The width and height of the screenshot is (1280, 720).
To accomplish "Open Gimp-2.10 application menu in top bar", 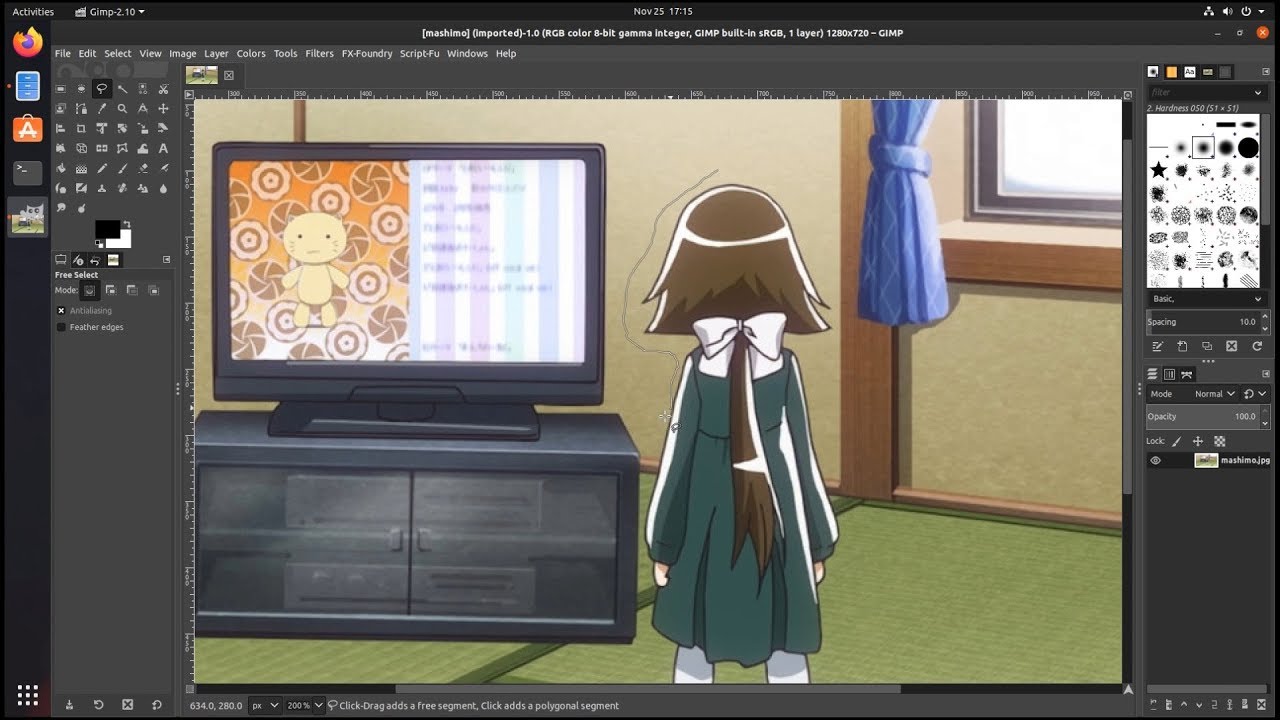I will (110, 12).
